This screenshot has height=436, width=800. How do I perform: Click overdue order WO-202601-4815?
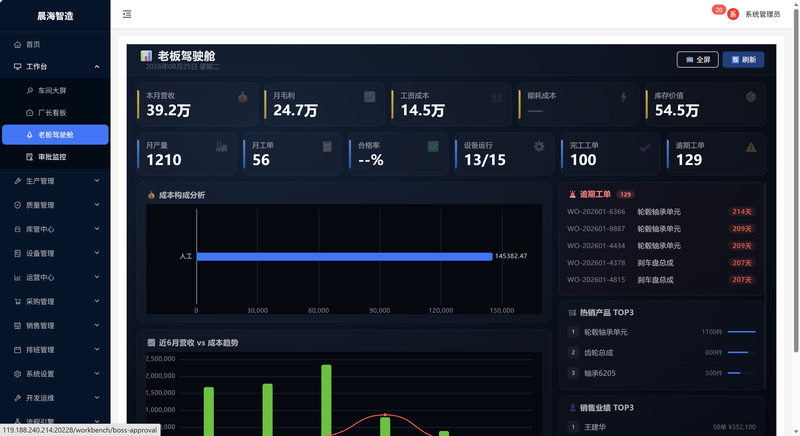click(662, 280)
